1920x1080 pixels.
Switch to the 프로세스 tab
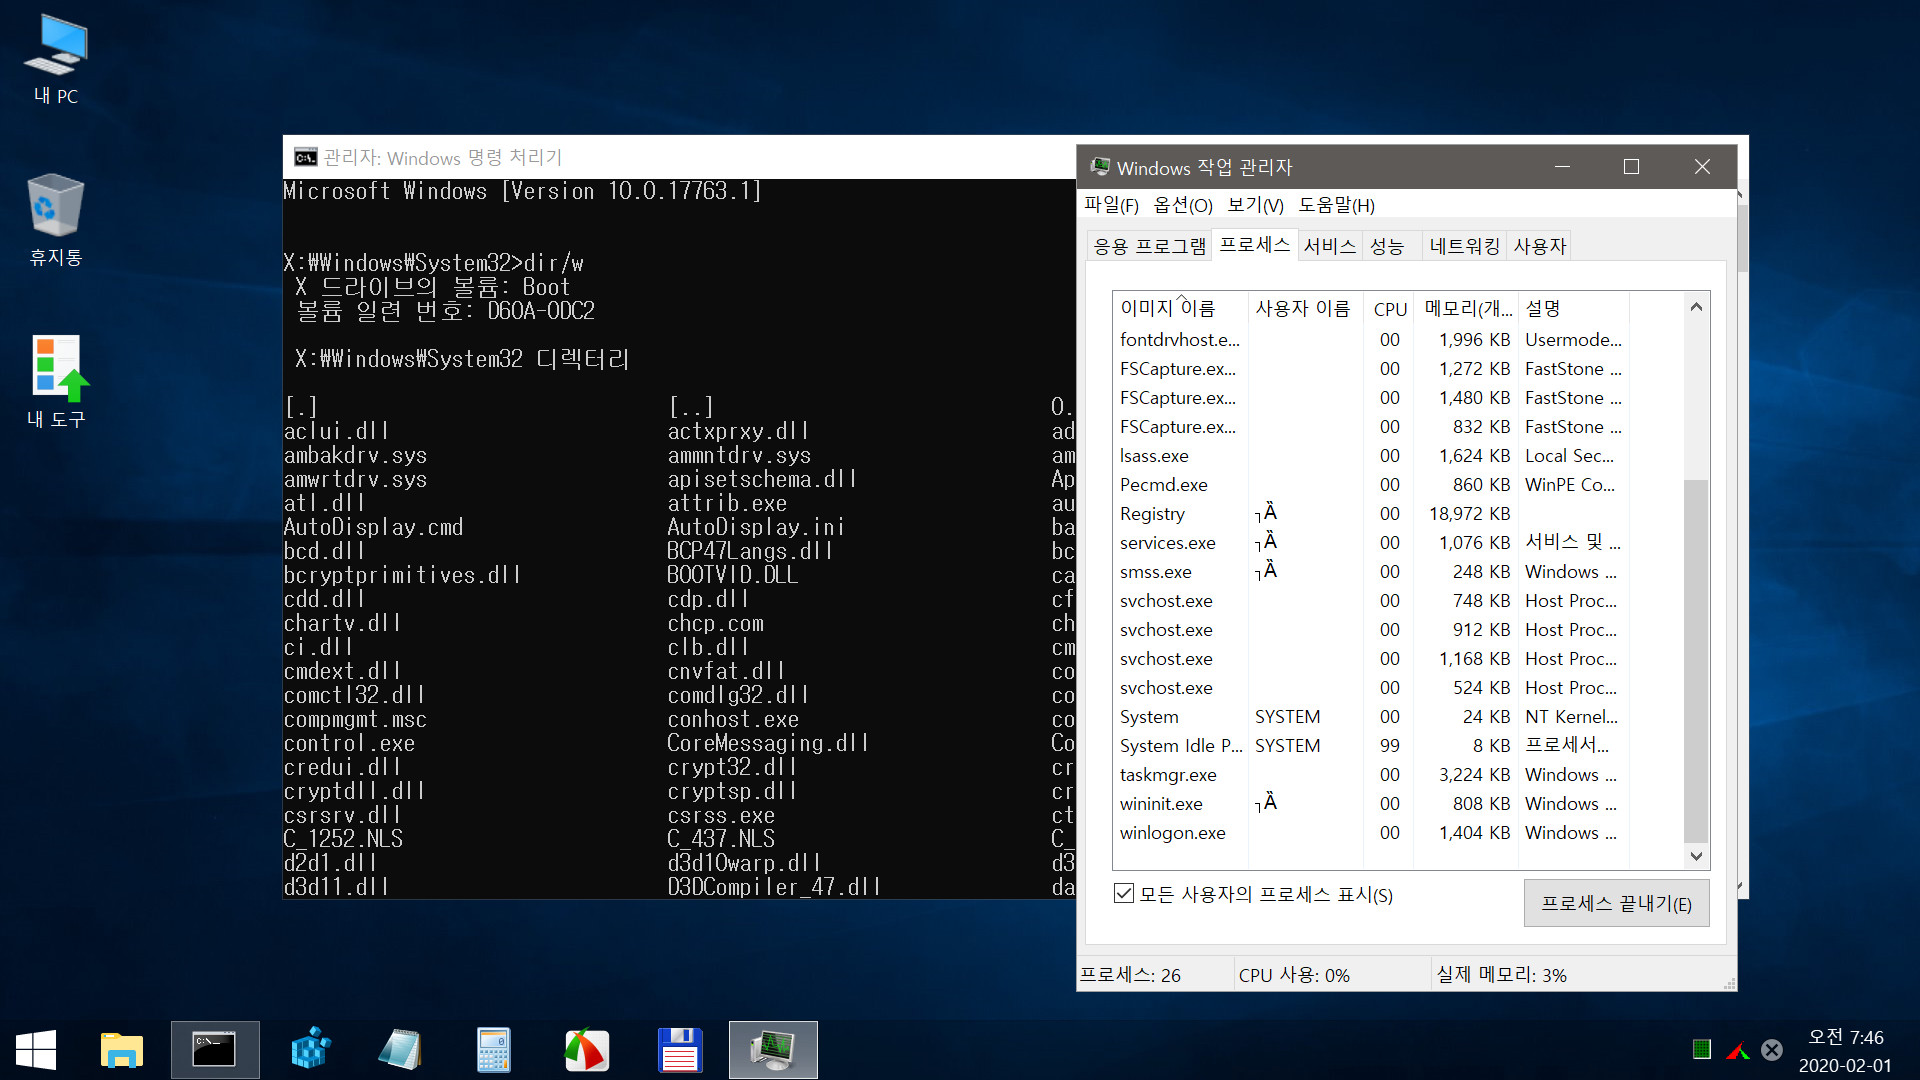coord(1255,245)
